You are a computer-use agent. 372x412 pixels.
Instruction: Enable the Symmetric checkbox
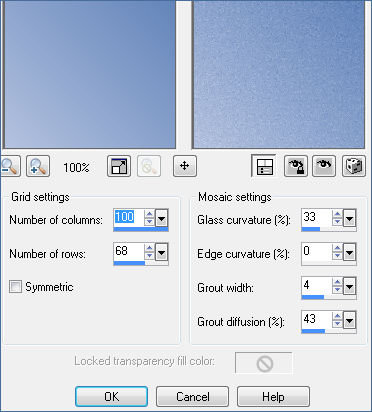[15, 287]
